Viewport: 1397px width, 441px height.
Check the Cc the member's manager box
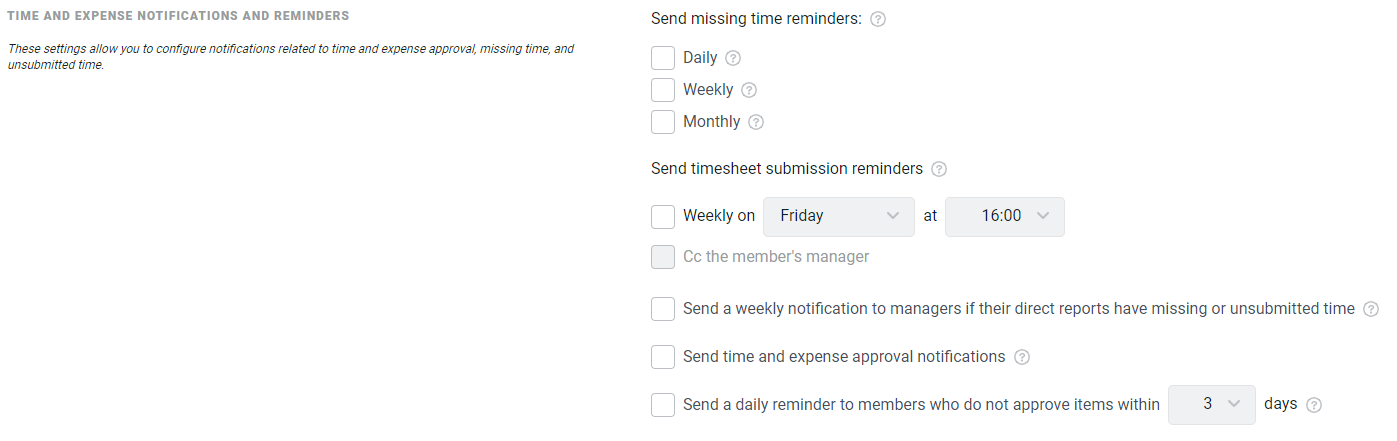663,257
